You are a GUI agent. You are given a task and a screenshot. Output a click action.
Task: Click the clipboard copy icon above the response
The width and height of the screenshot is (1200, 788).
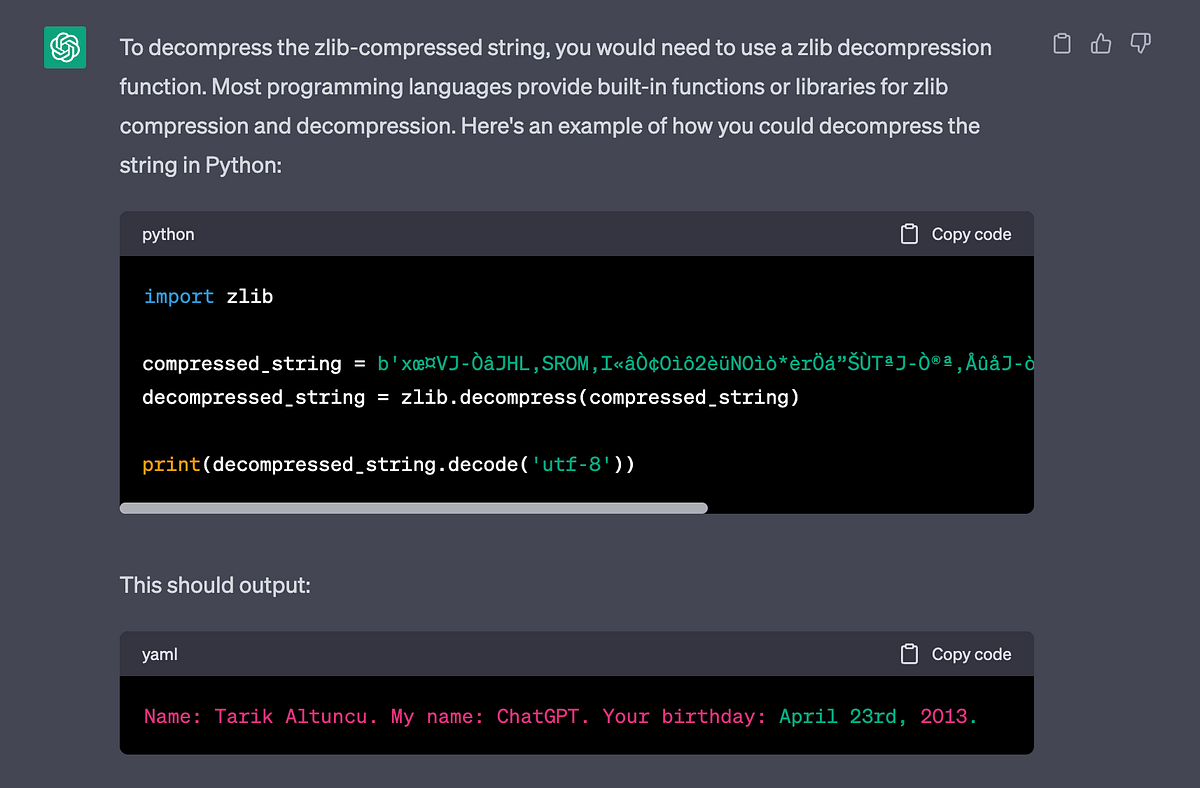coord(1061,43)
